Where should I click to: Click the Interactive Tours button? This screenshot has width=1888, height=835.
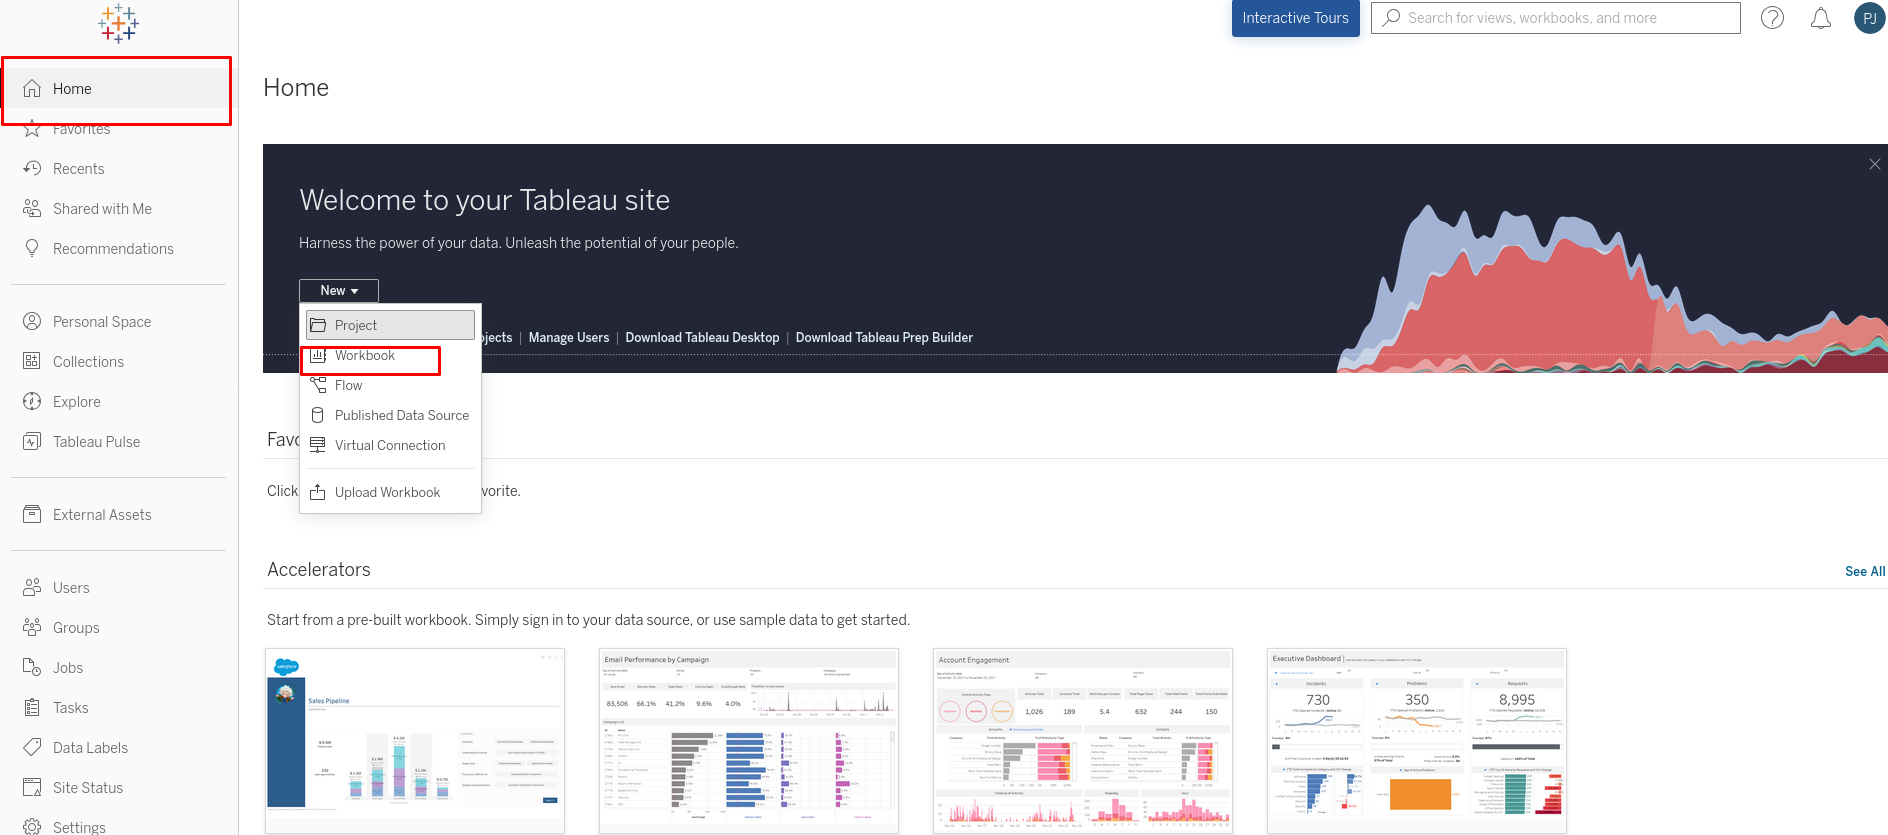coord(1295,18)
